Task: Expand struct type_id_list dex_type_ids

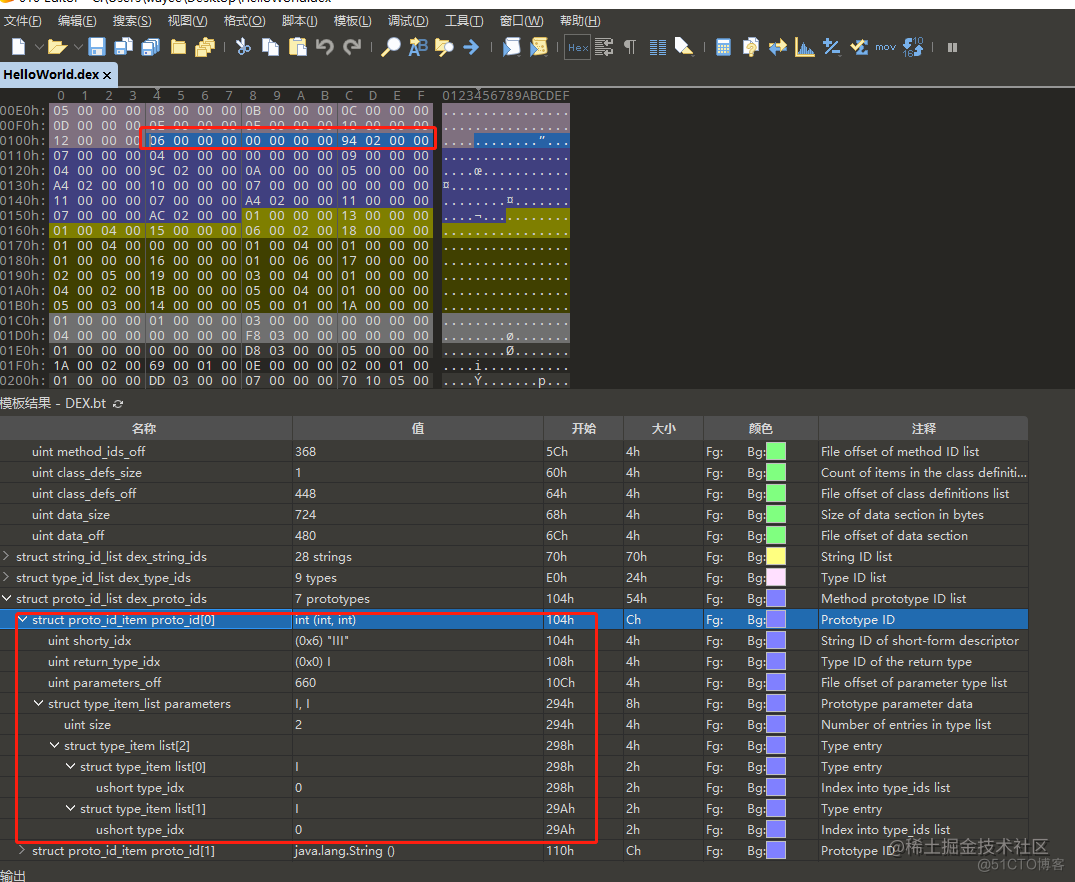Action: point(6,577)
